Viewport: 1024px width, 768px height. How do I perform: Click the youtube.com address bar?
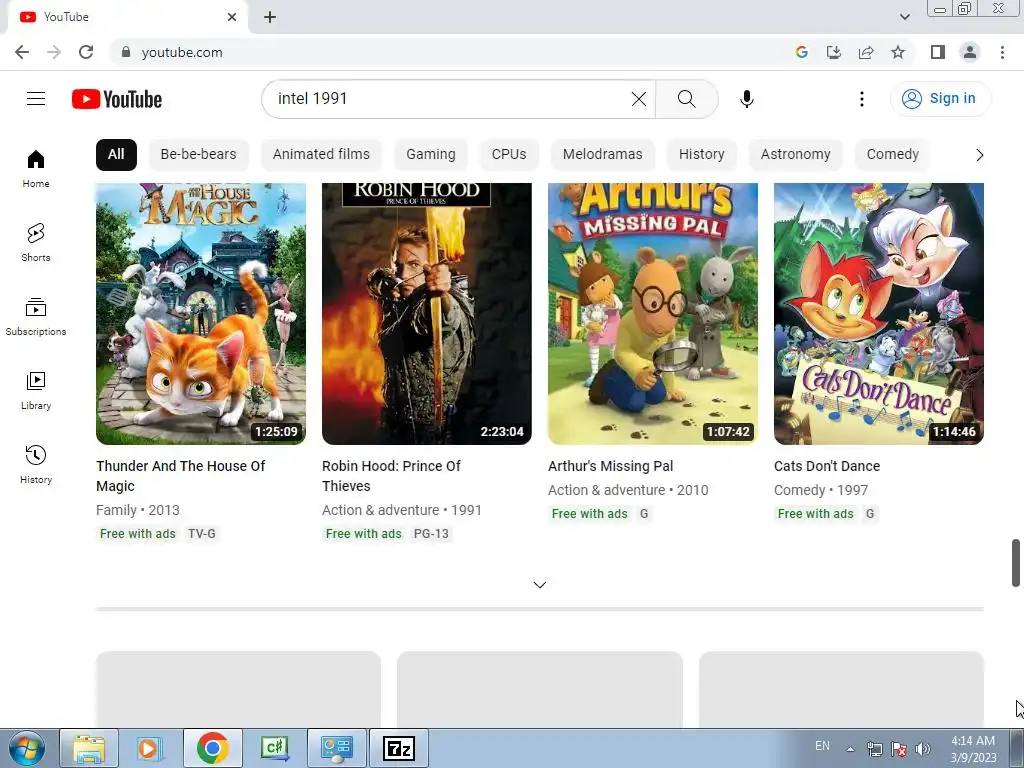click(451, 52)
